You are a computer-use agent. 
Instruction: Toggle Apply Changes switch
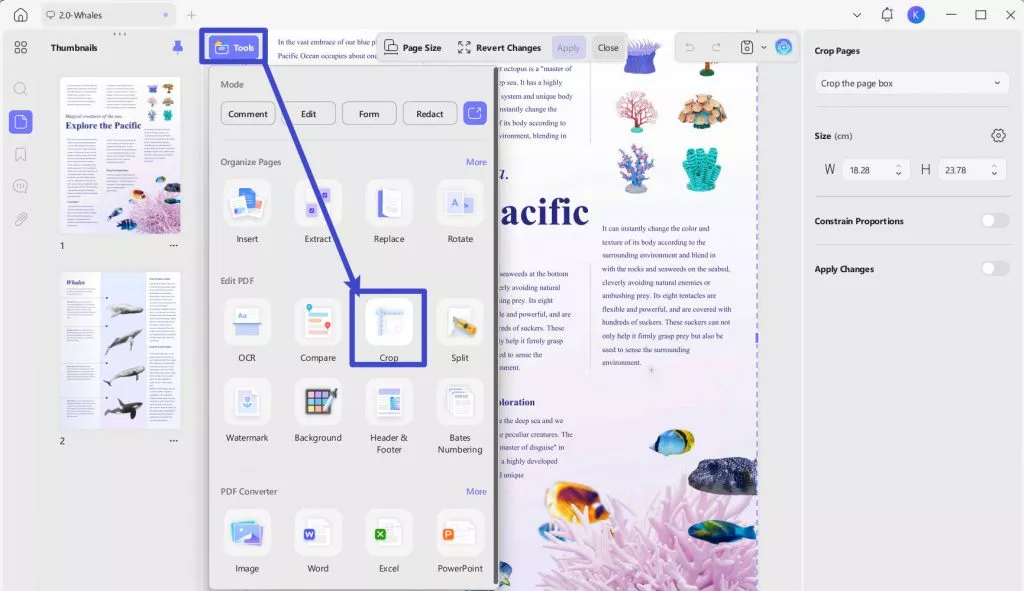tap(995, 268)
